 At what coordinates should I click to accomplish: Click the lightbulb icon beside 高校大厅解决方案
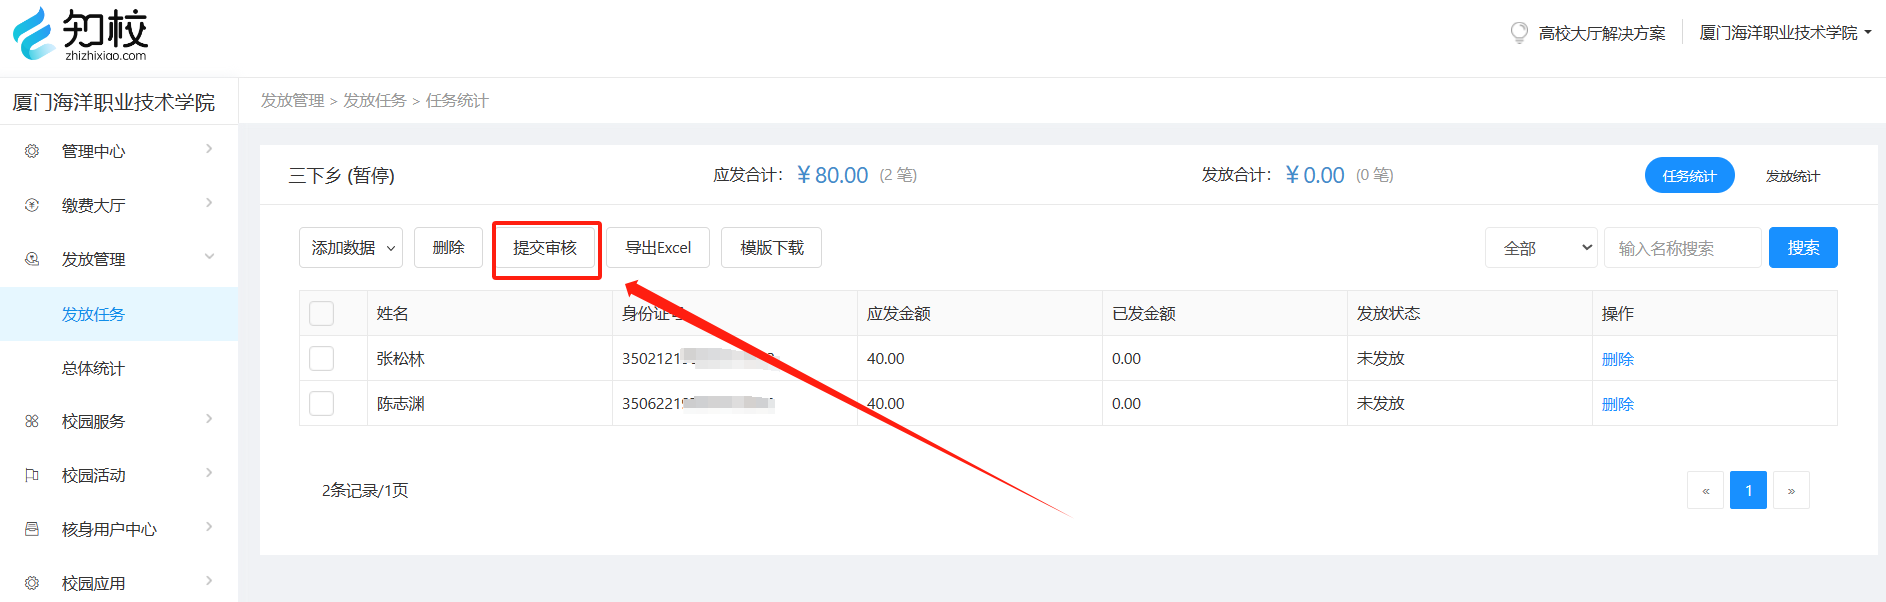tap(1519, 33)
